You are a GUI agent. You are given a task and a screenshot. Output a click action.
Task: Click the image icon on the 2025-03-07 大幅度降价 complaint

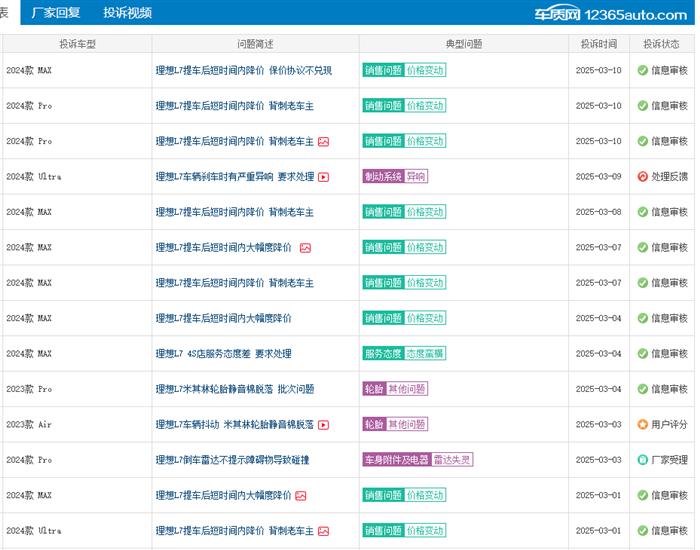tap(305, 248)
